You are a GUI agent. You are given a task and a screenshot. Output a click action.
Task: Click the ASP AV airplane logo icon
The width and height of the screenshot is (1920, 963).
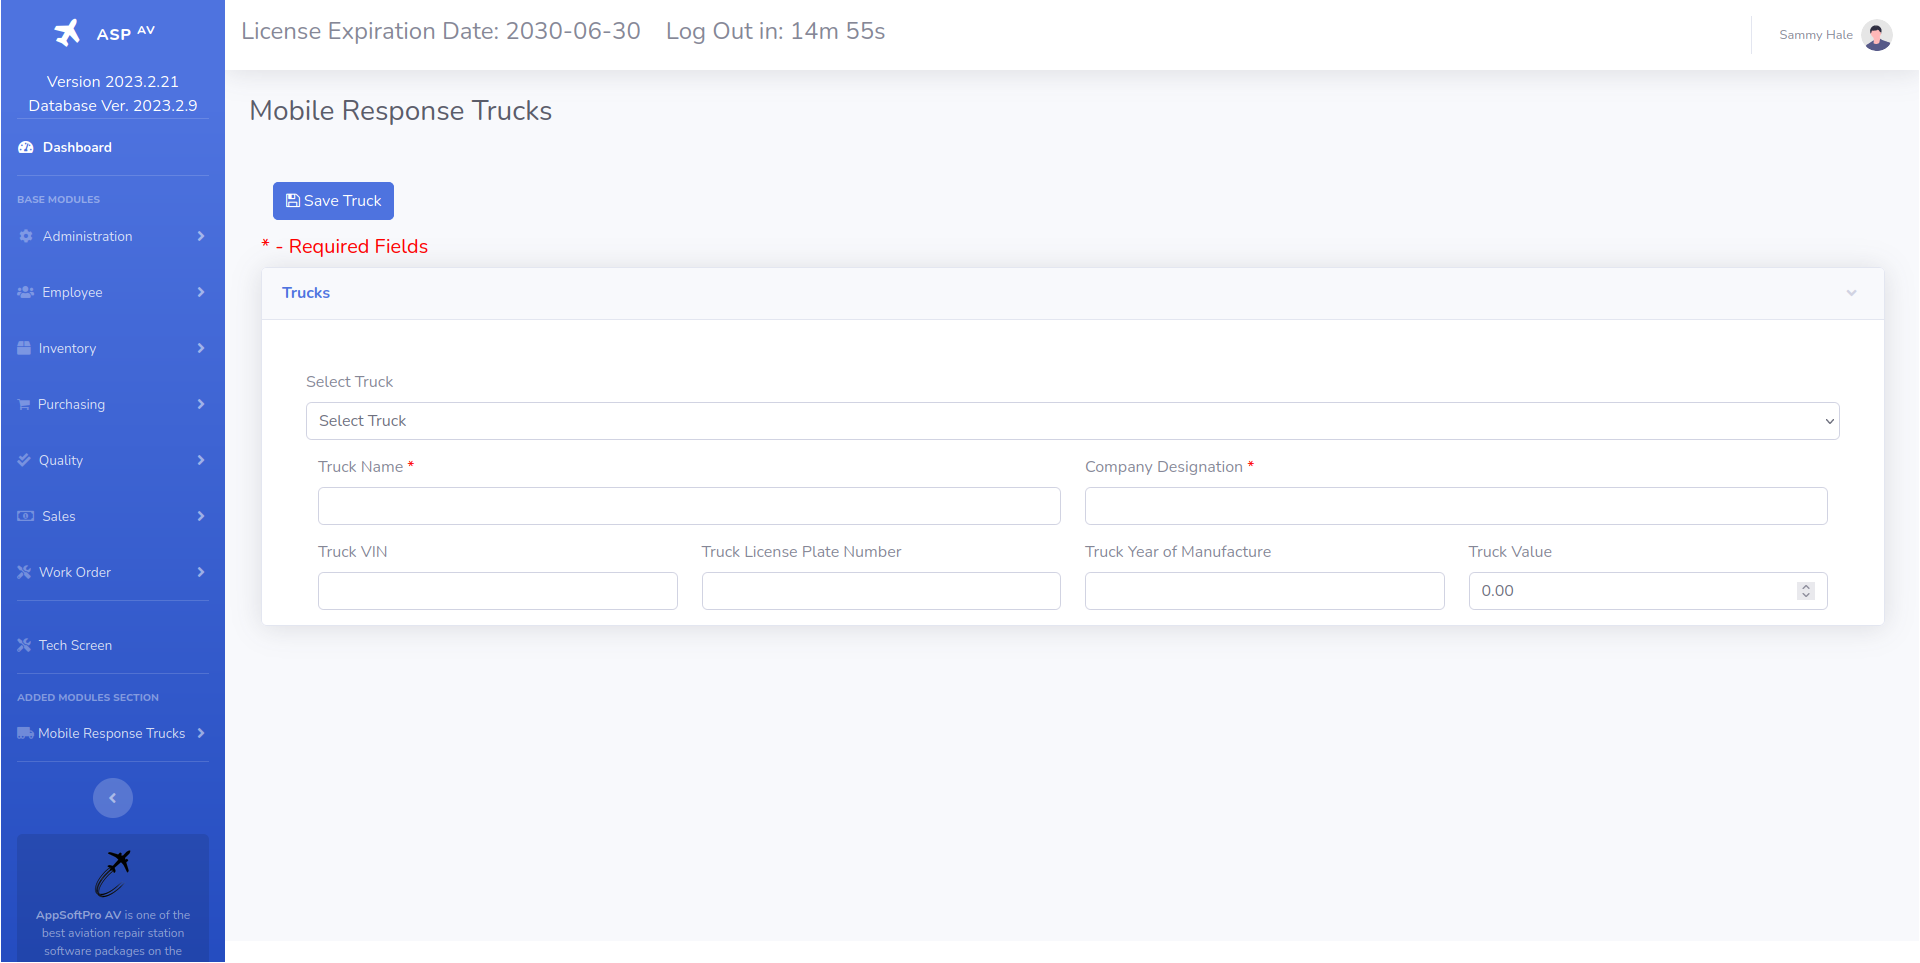point(67,33)
